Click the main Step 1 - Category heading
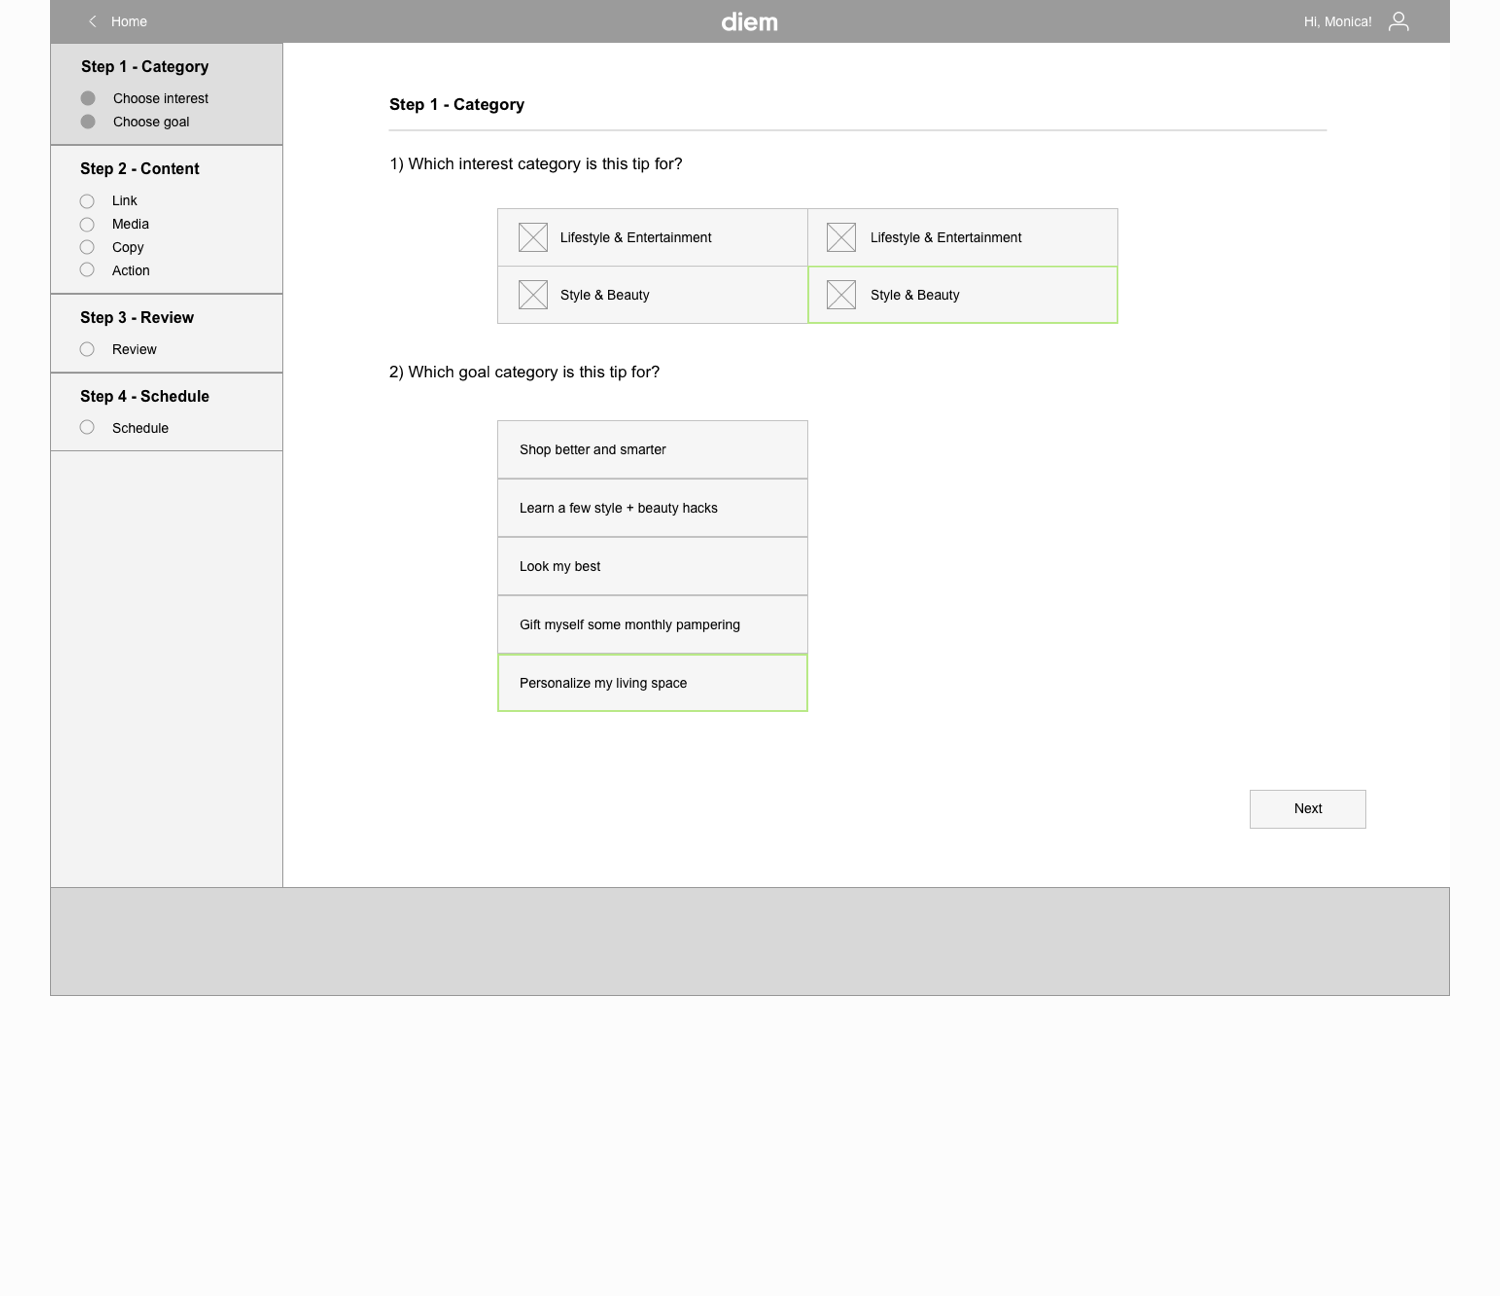The height and width of the screenshot is (1296, 1500). [x=457, y=105]
